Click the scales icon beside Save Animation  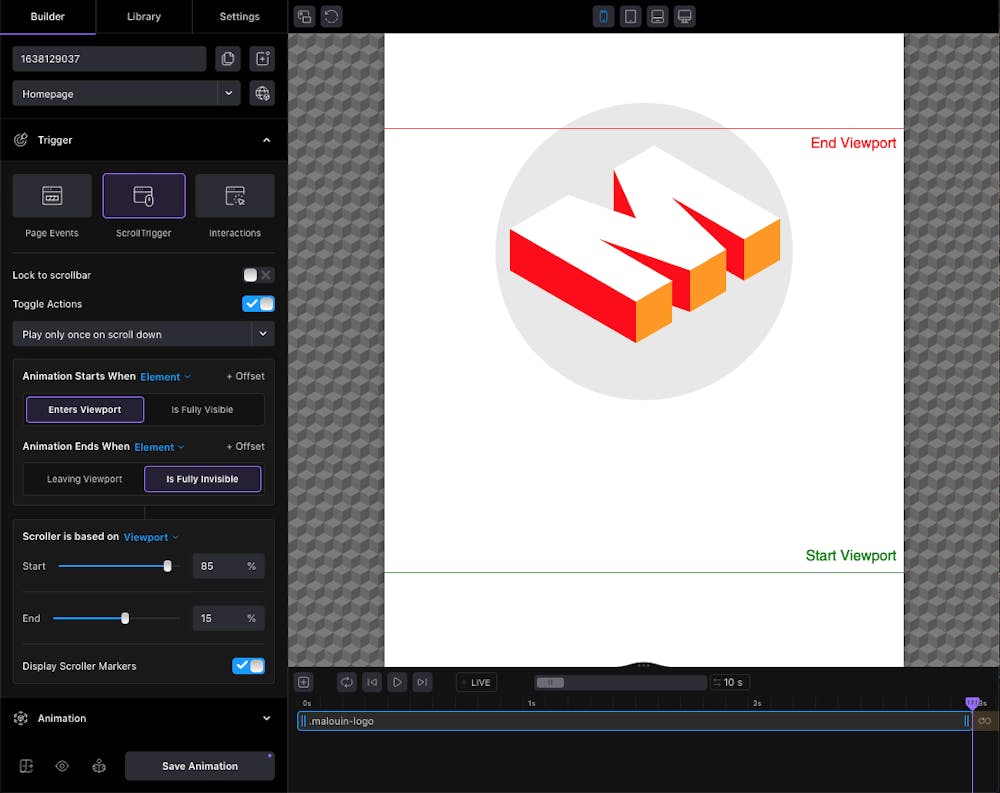click(99, 766)
